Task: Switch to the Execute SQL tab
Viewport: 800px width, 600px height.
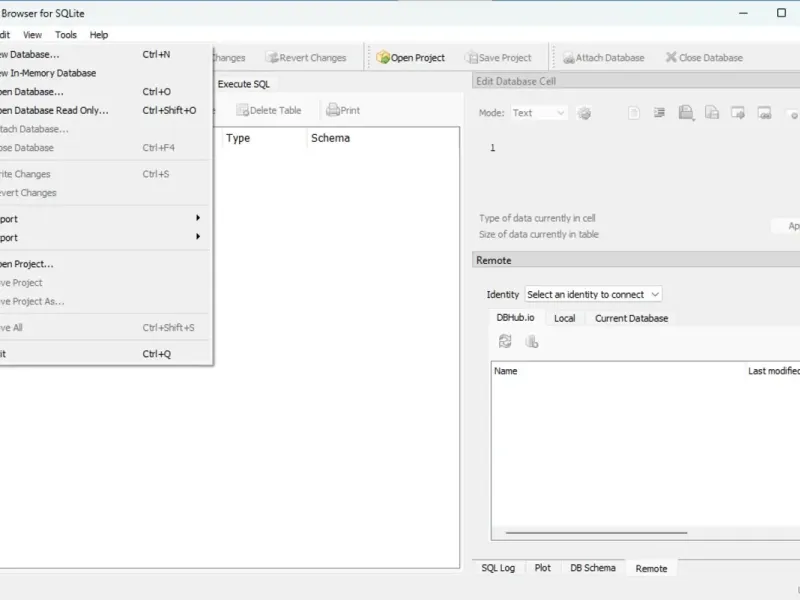Action: (243, 84)
